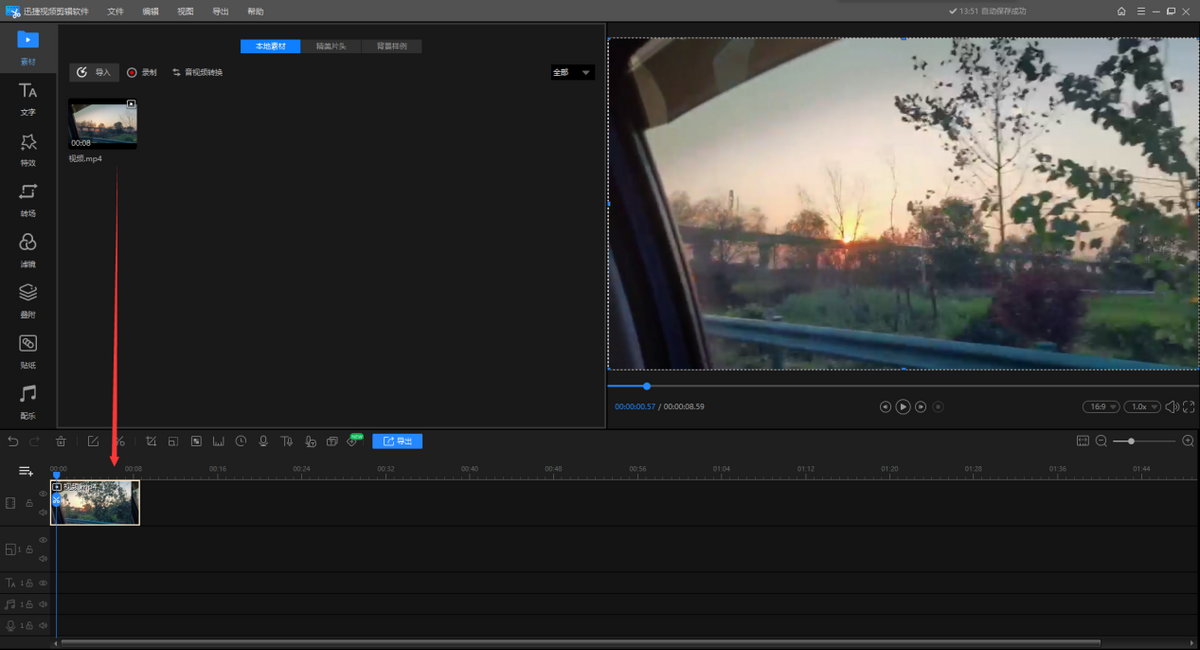Click the trash delete icon in timeline toolbar

pos(61,441)
